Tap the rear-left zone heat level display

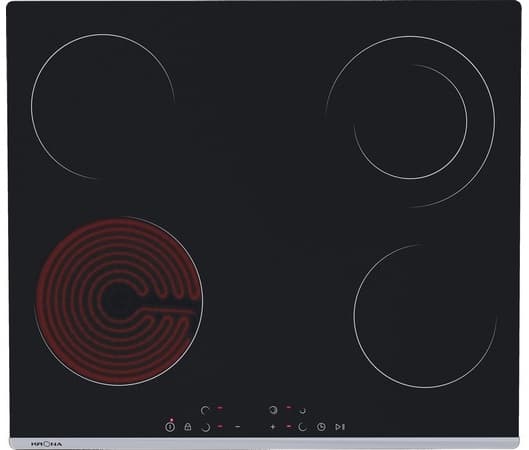tap(220, 408)
